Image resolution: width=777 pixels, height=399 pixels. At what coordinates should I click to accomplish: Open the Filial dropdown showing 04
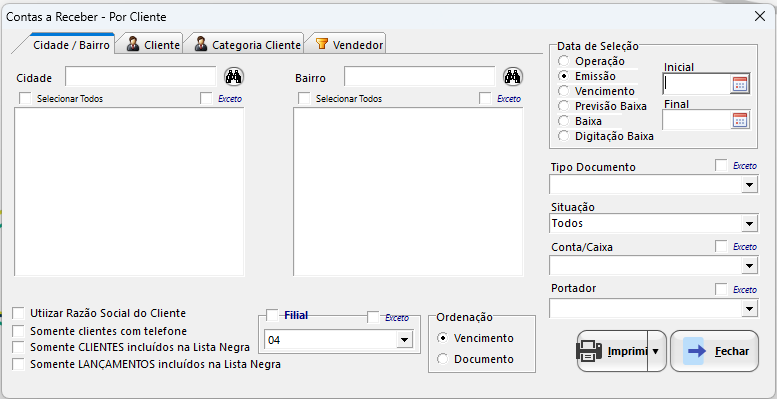tap(404, 340)
